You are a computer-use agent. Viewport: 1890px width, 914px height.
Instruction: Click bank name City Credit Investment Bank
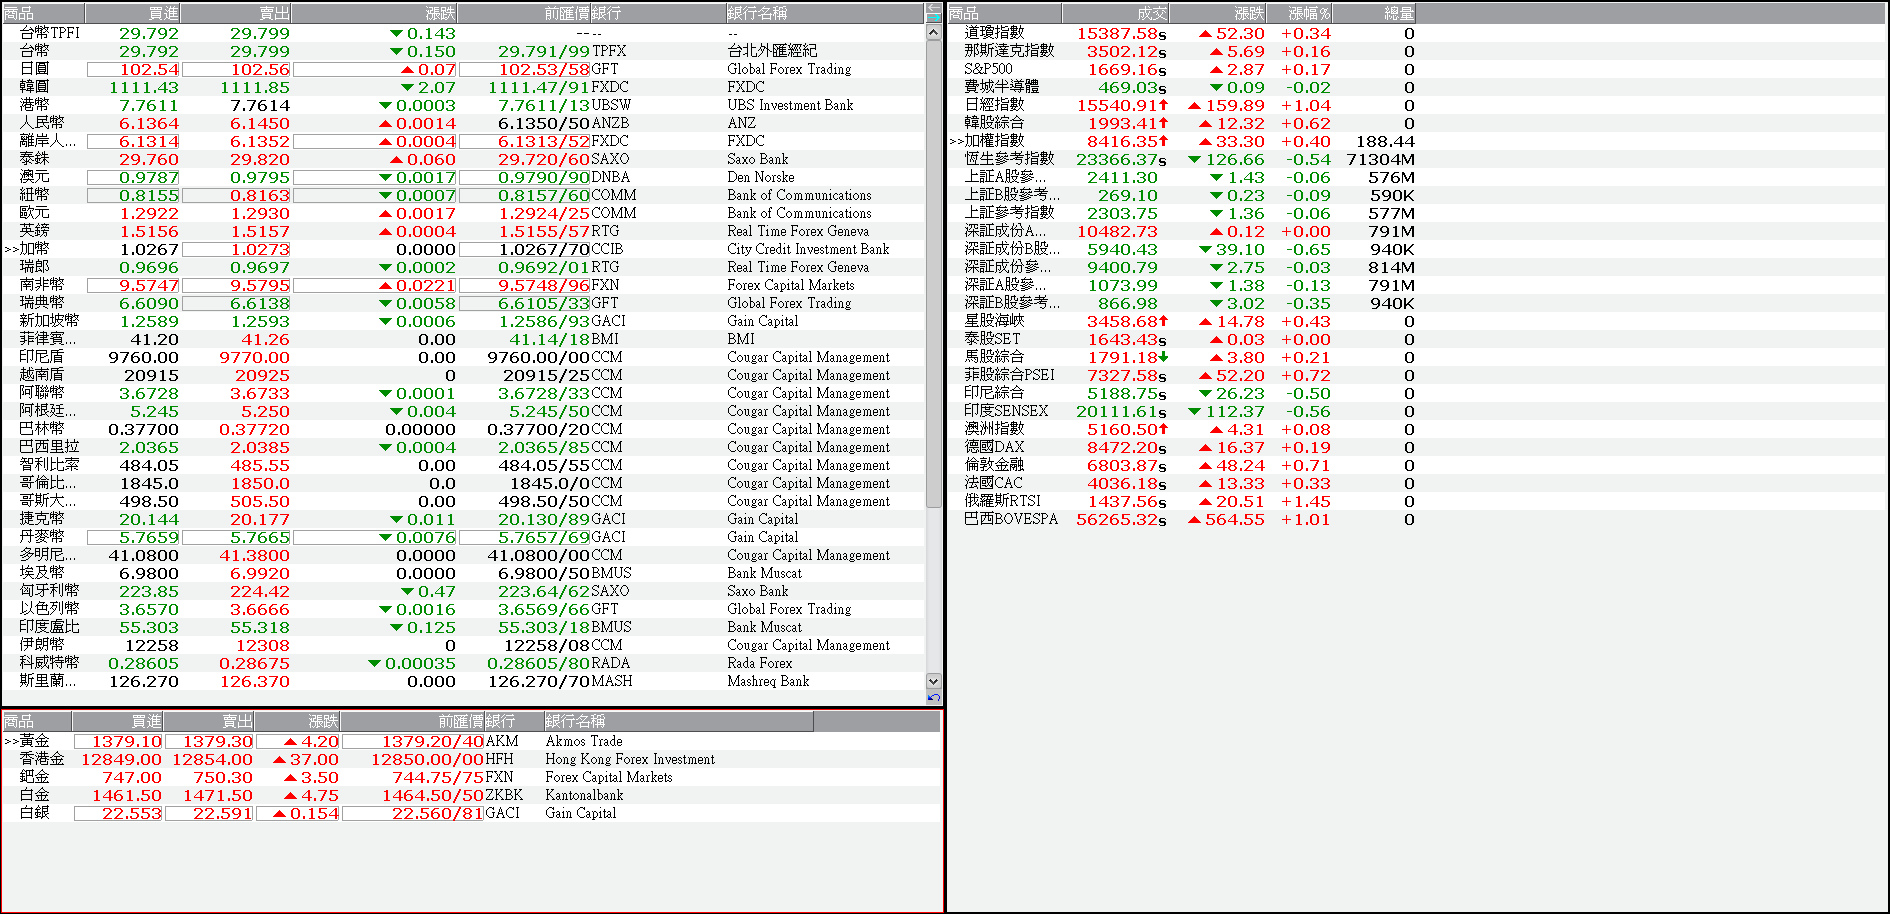808,249
